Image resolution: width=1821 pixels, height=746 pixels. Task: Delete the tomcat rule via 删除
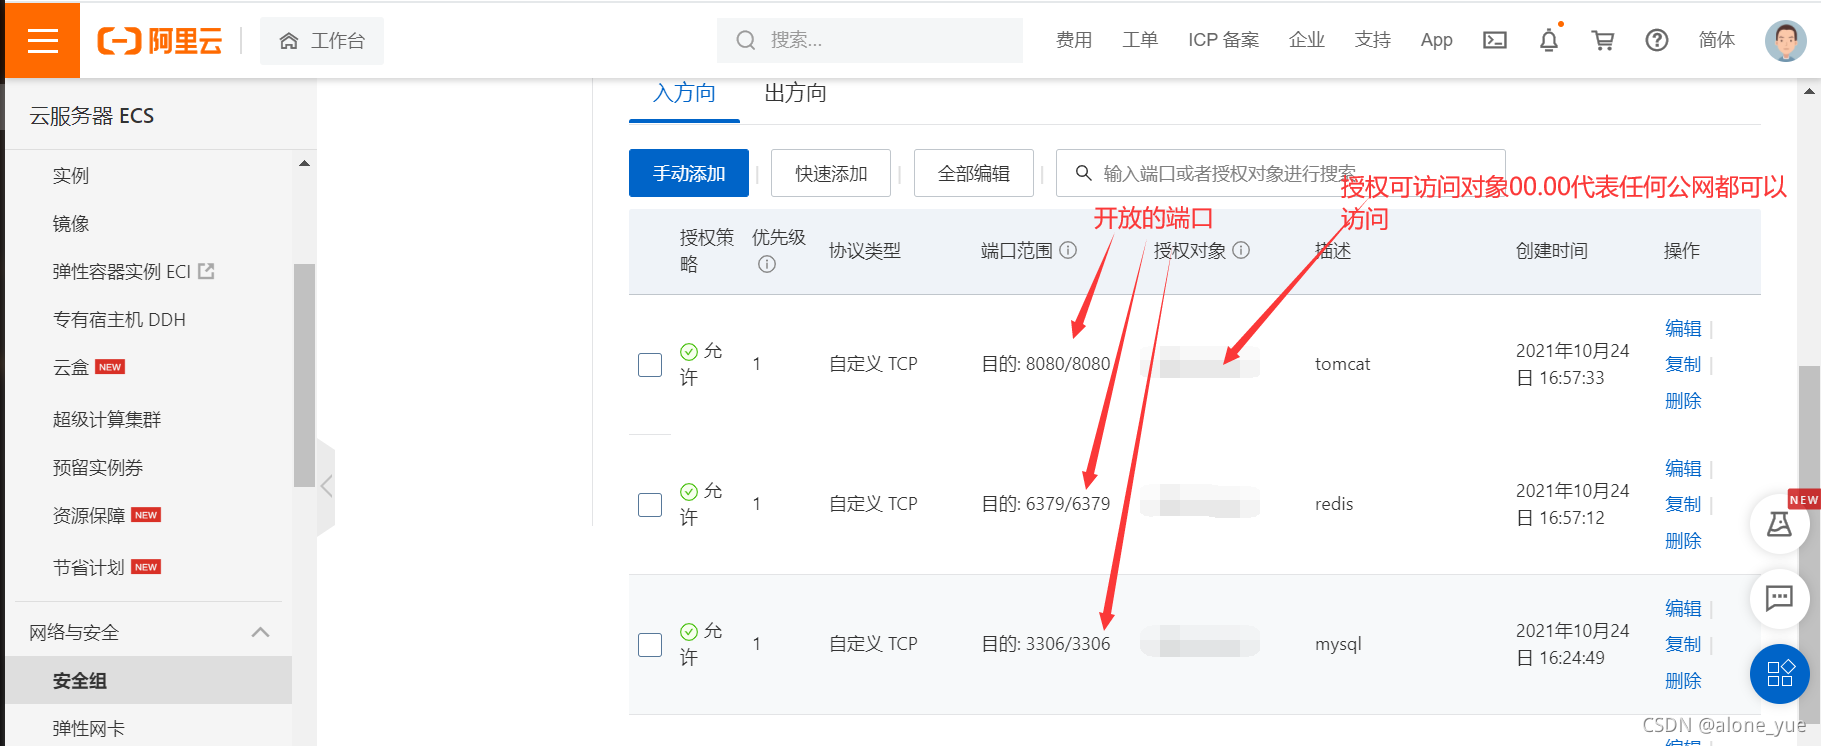(x=1683, y=400)
